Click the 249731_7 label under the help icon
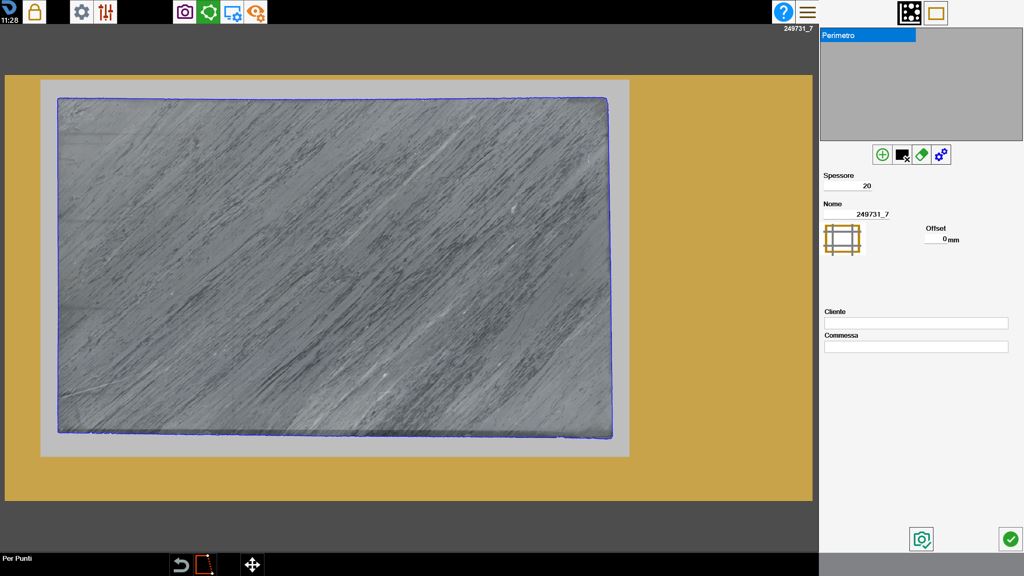 click(798, 29)
